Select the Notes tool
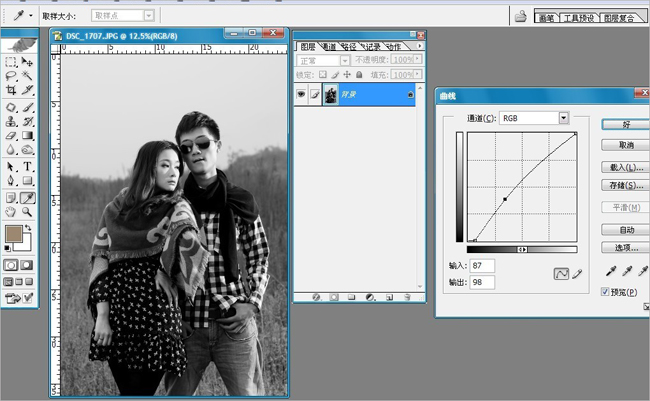650x401 pixels. point(11,198)
